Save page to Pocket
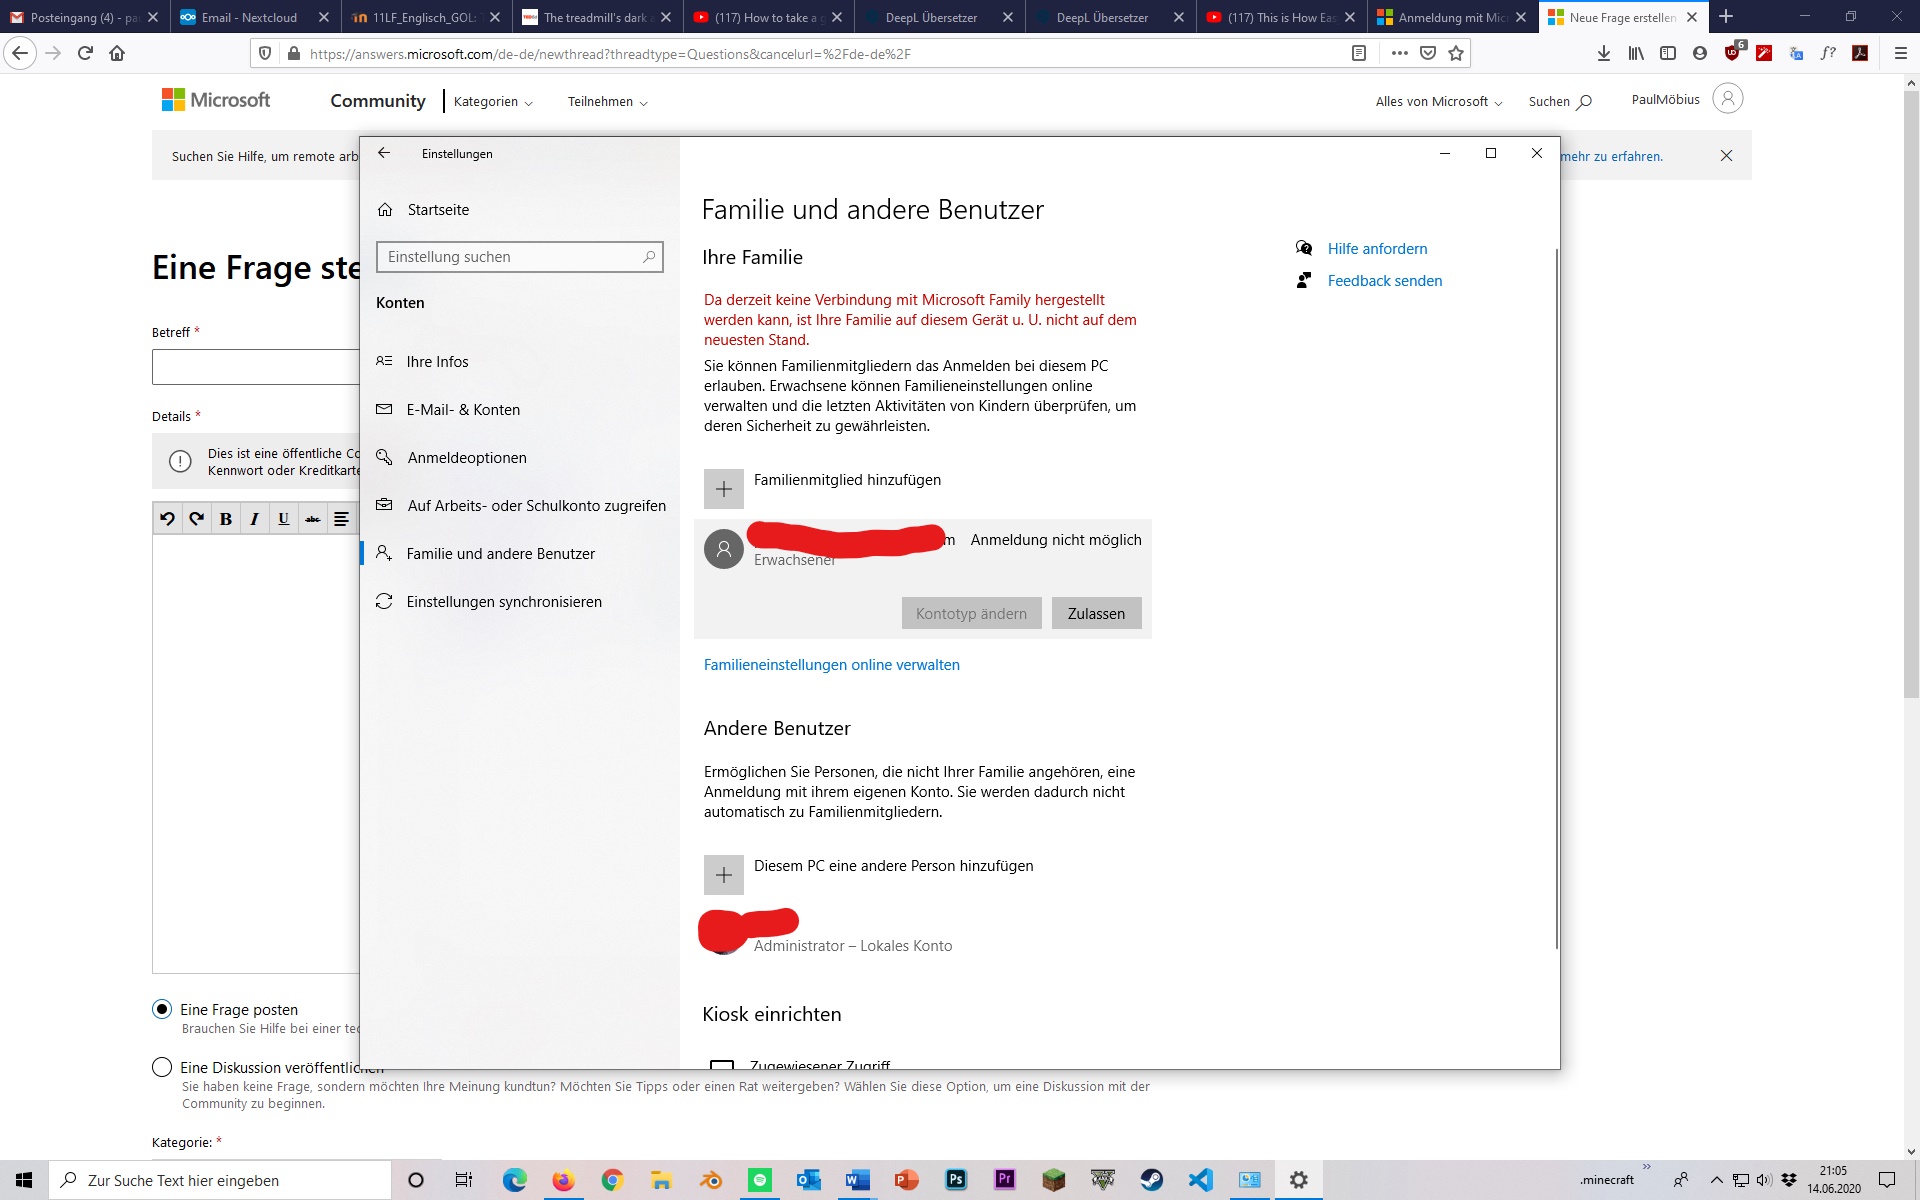 click(x=1428, y=53)
